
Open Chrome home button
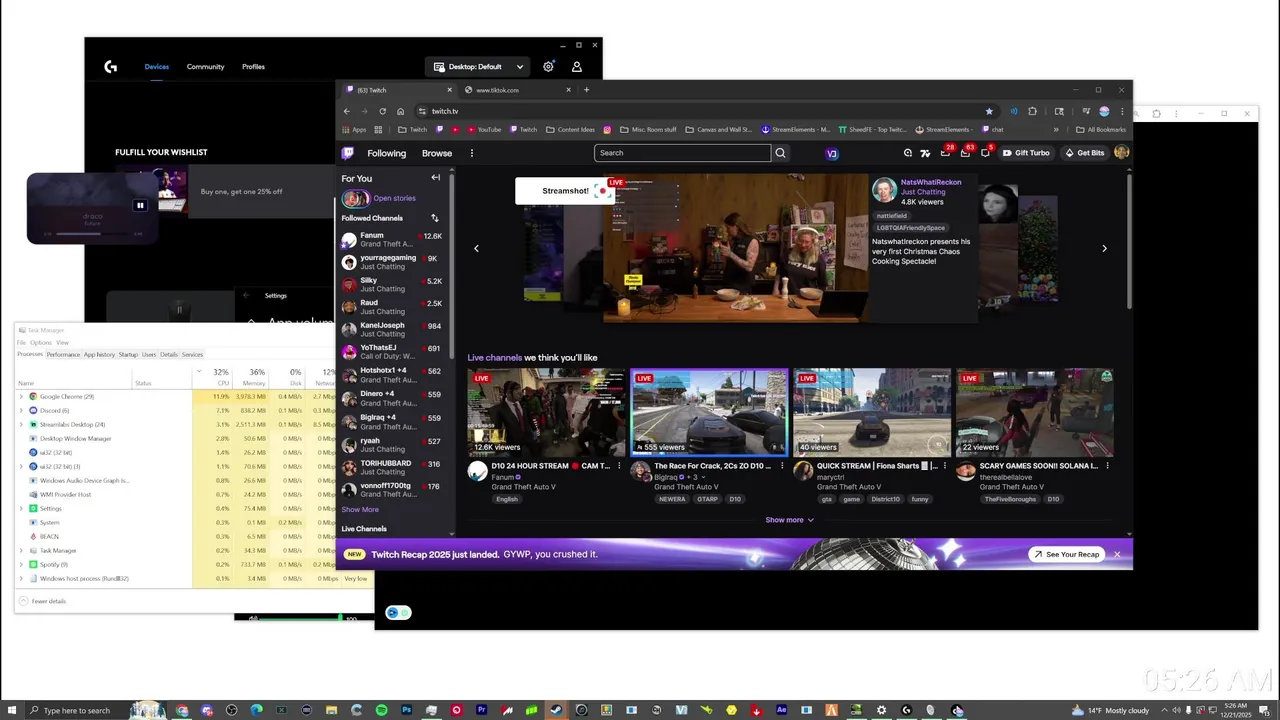pos(400,111)
